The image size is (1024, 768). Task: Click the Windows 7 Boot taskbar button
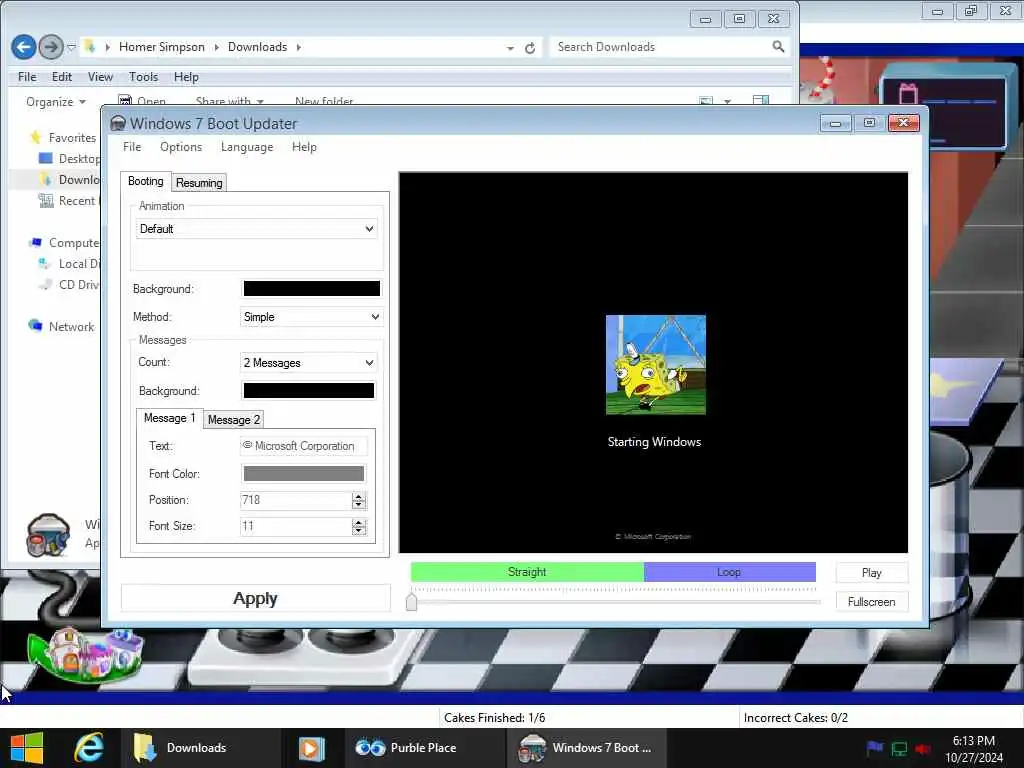[x=585, y=748]
